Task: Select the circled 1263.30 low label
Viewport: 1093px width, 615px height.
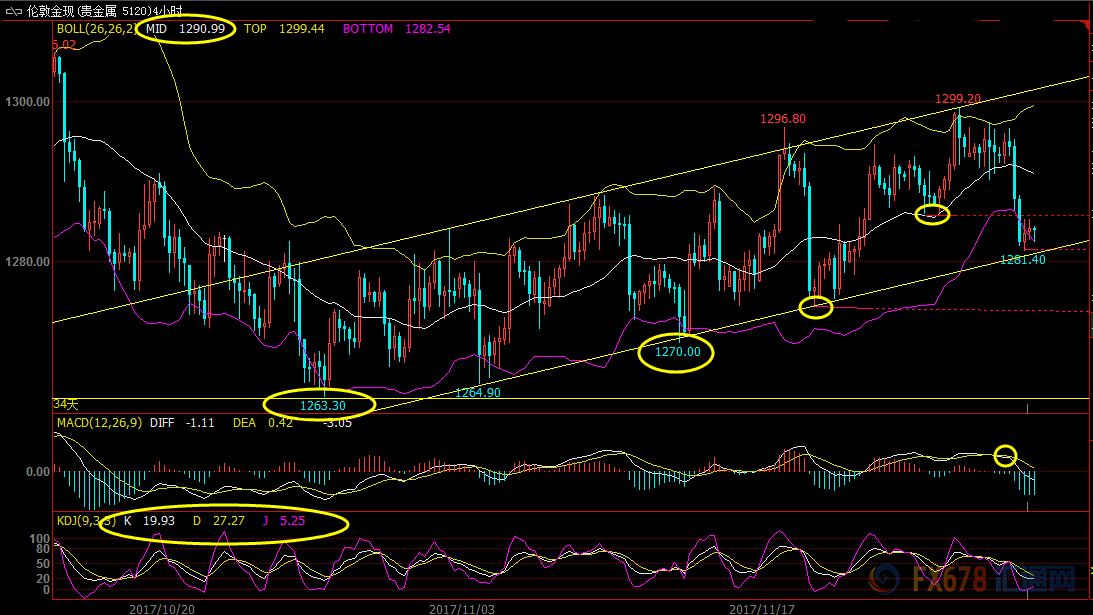Action: [320, 405]
